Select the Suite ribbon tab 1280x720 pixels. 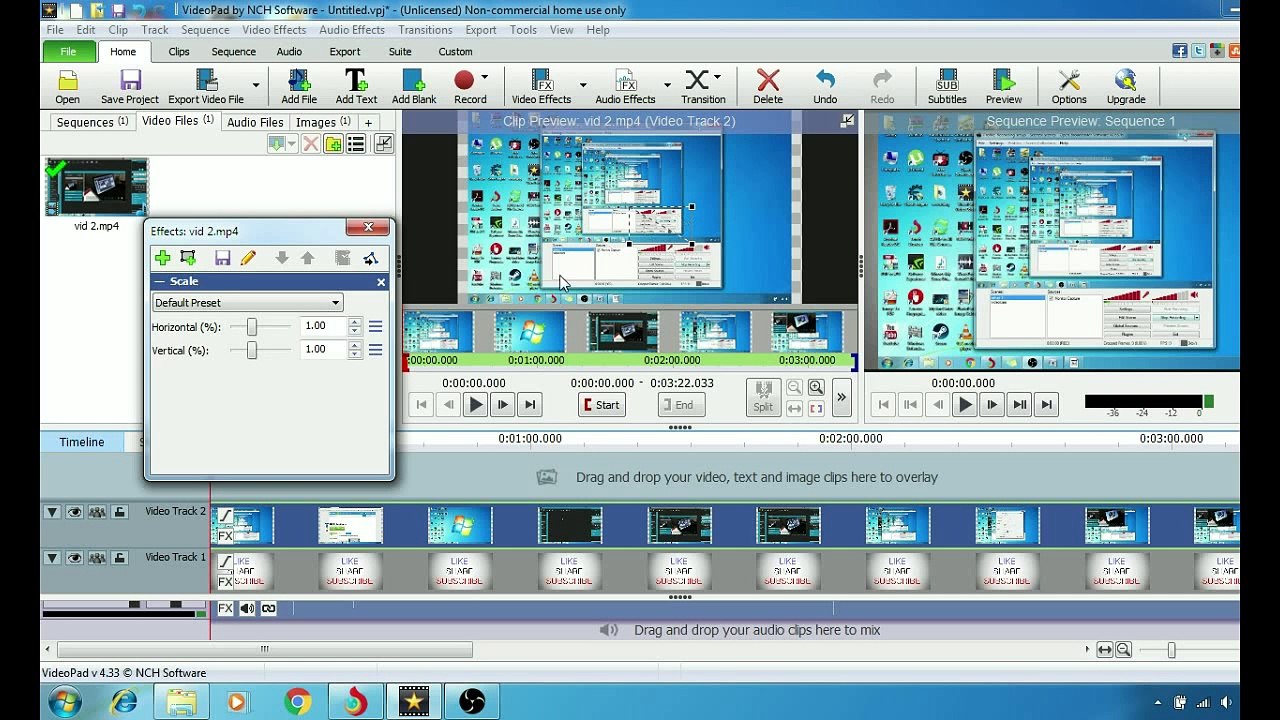tap(400, 52)
